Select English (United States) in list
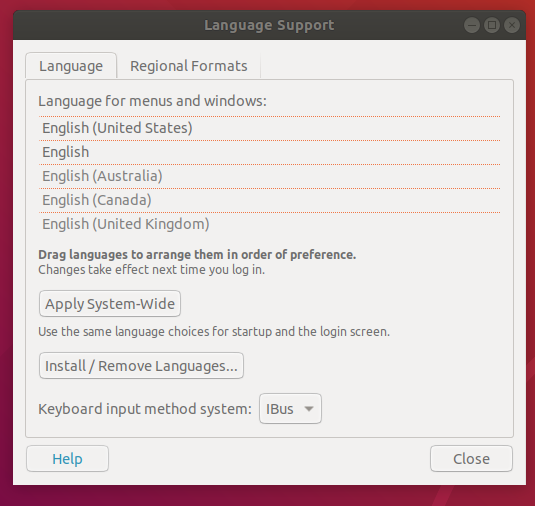This screenshot has height=506, width=535. pyautogui.click(x=270, y=128)
